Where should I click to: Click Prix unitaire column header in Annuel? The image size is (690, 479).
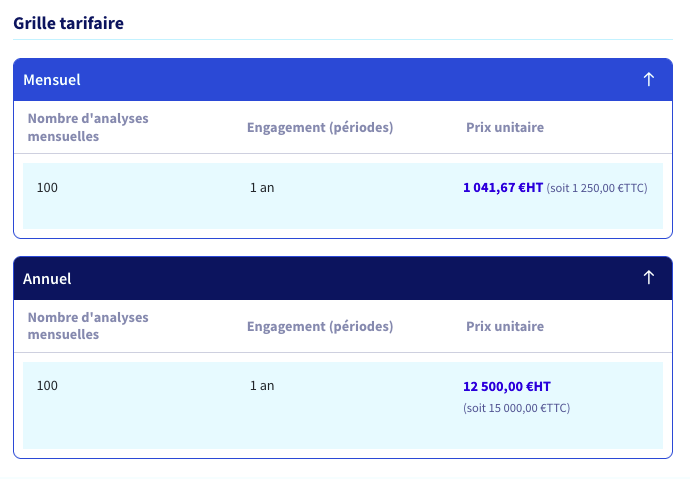(x=505, y=326)
